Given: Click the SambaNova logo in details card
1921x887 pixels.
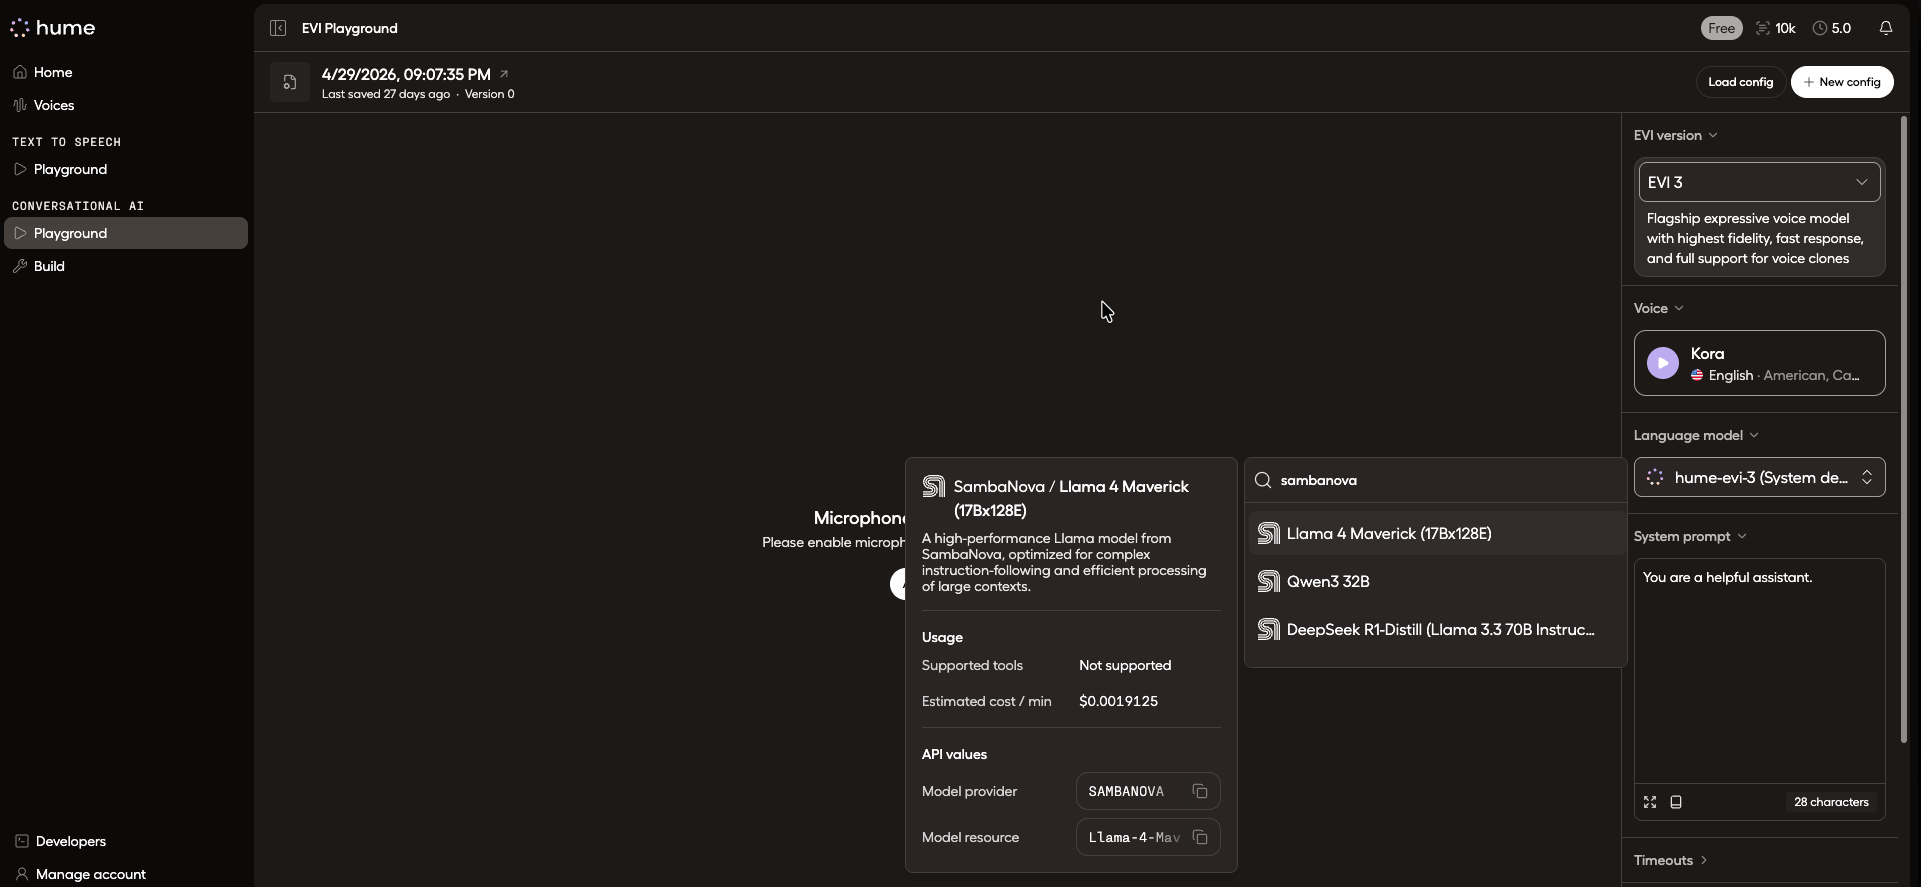Looking at the screenshot, I should [x=934, y=486].
